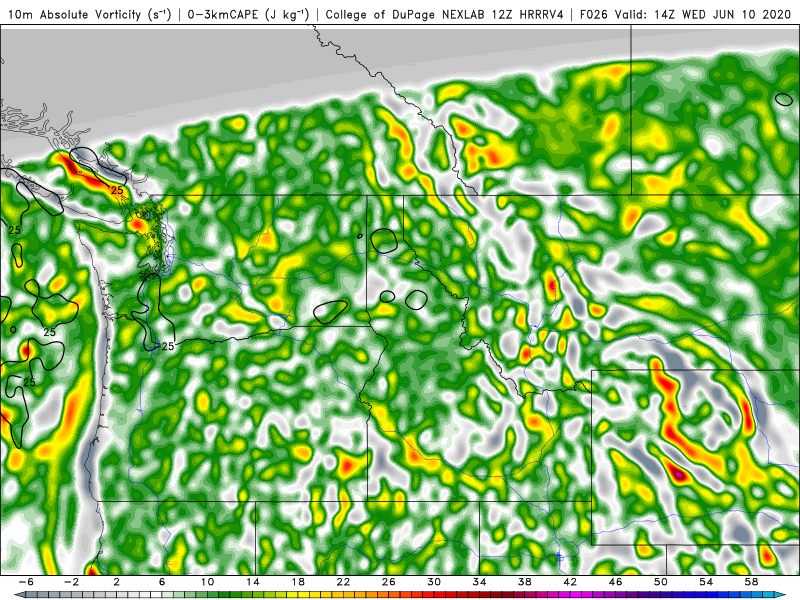This screenshot has height=600, width=800.
Task: Click the '10m Absolute Vorticity' title text
Action: [74, 14]
